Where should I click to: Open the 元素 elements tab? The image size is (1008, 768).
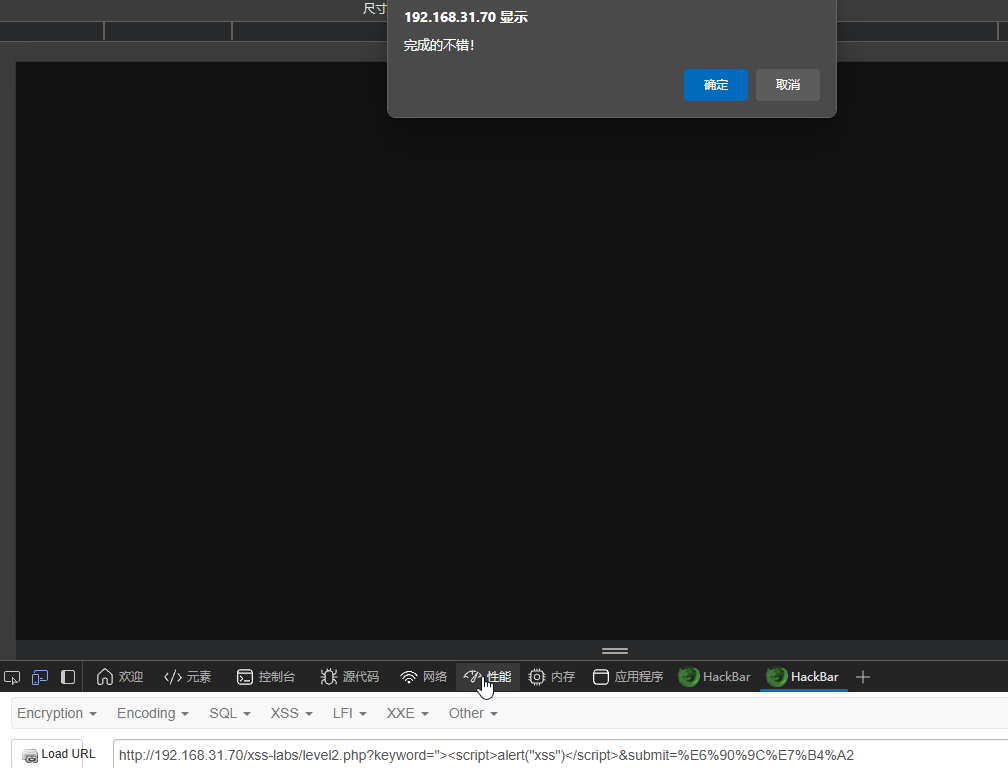tap(187, 677)
